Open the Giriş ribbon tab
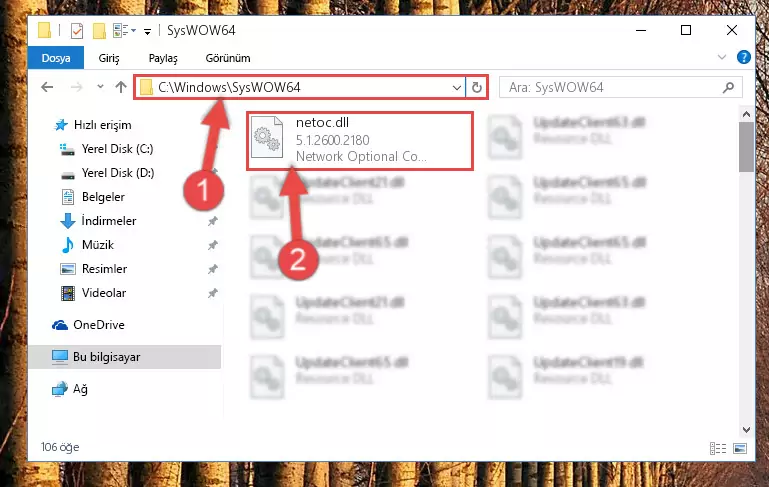 coord(109,58)
